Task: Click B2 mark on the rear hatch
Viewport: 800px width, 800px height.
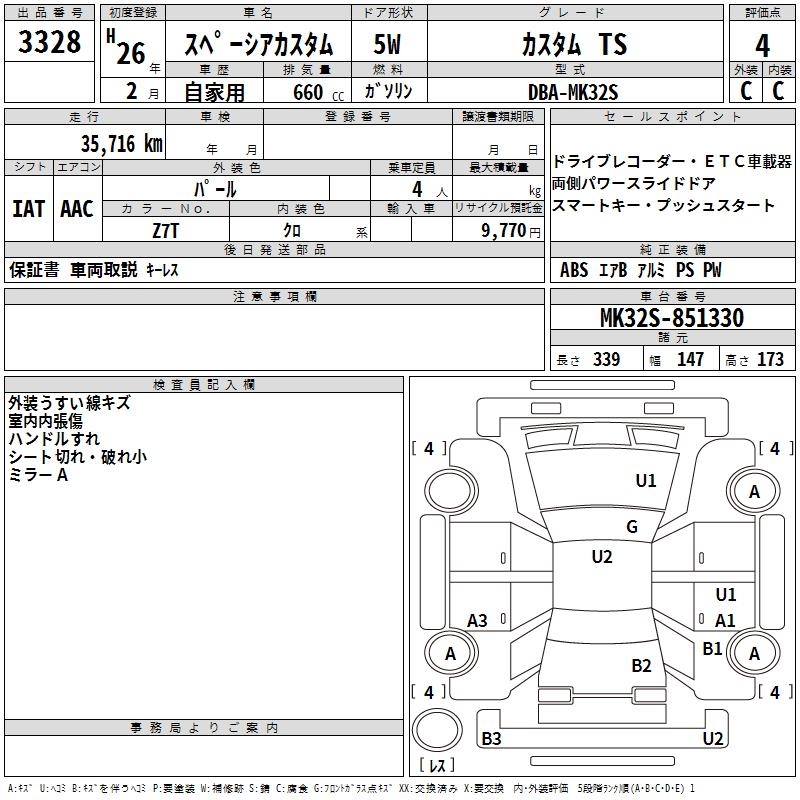Action: click(641, 666)
